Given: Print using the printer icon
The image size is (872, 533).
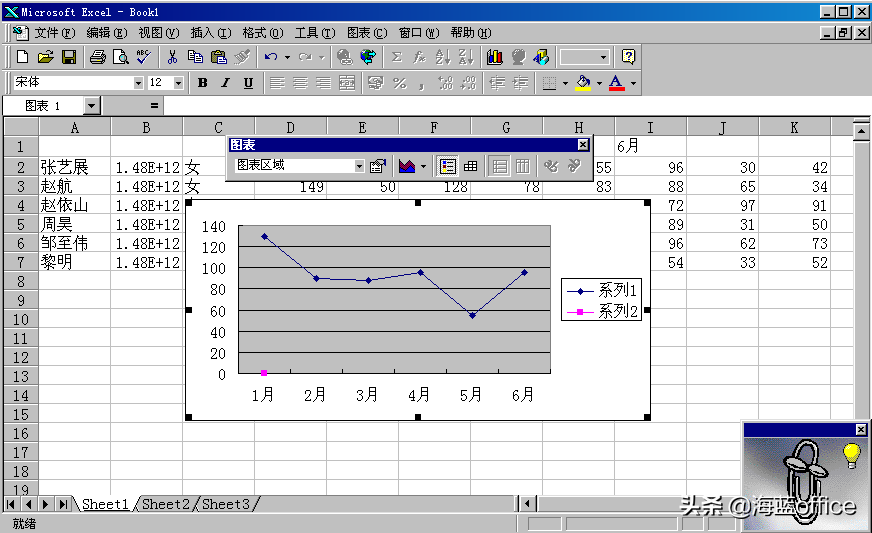Looking at the screenshot, I should pos(98,57).
